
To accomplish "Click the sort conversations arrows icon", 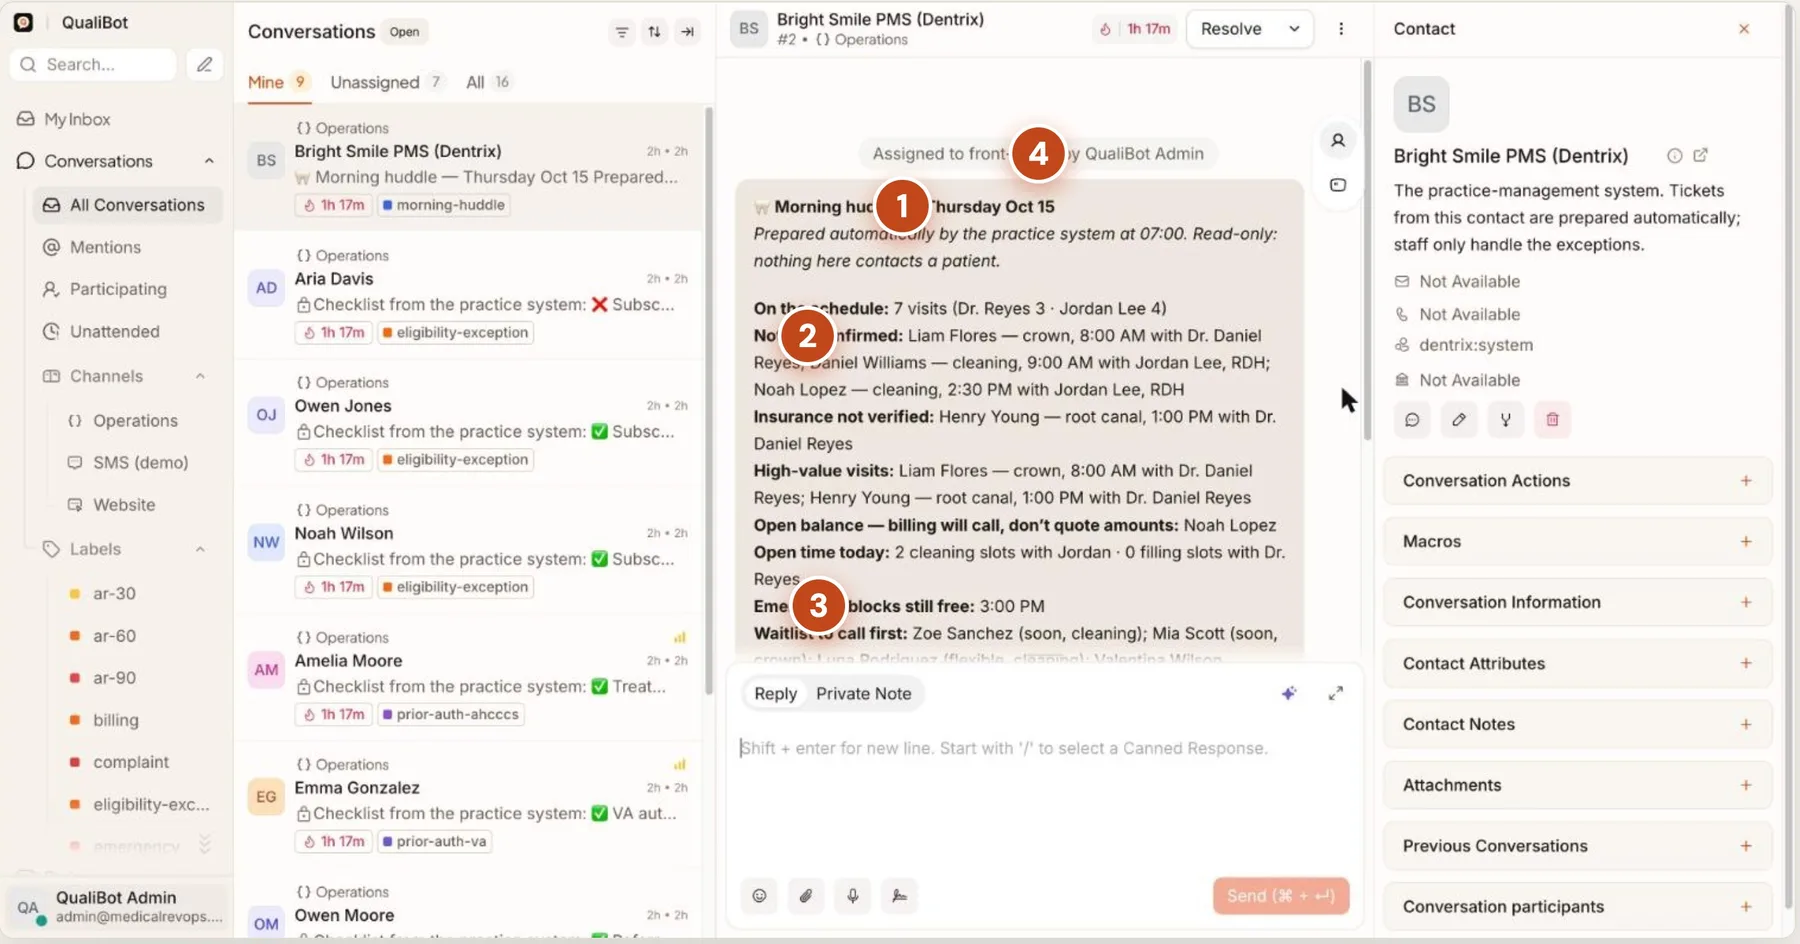I will pyautogui.click(x=654, y=32).
